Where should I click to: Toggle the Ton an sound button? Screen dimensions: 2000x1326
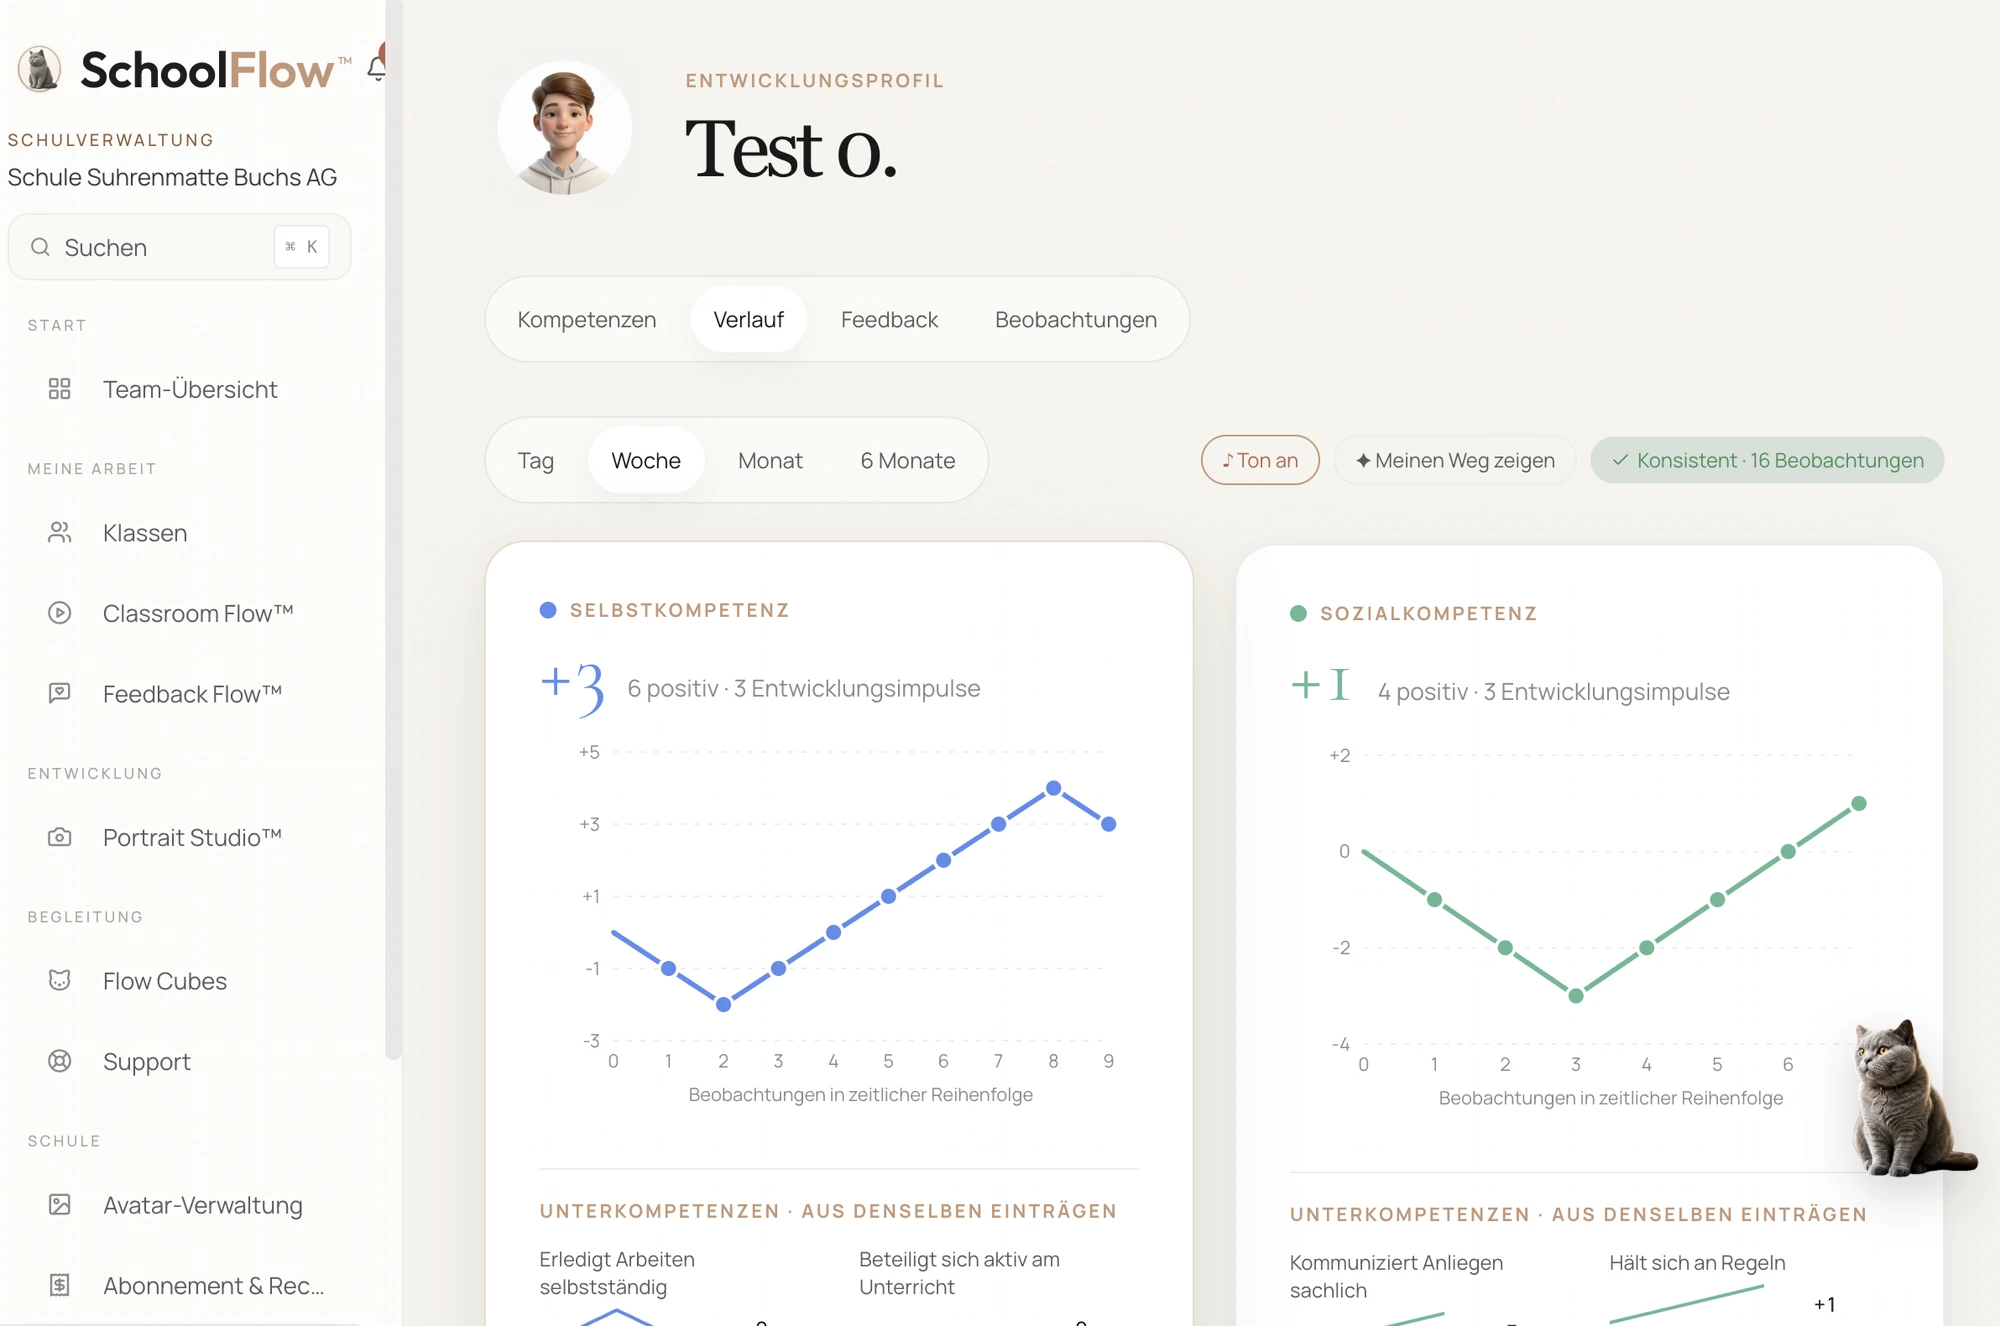pos(1260,460)
